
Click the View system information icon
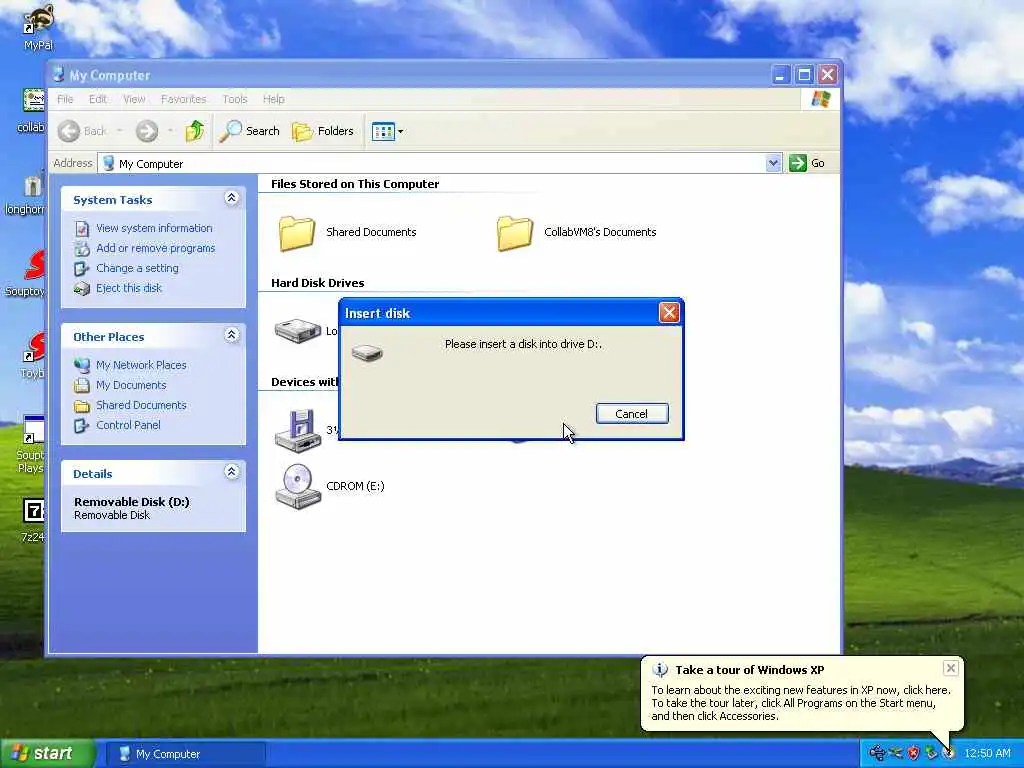tap(82, 229)
